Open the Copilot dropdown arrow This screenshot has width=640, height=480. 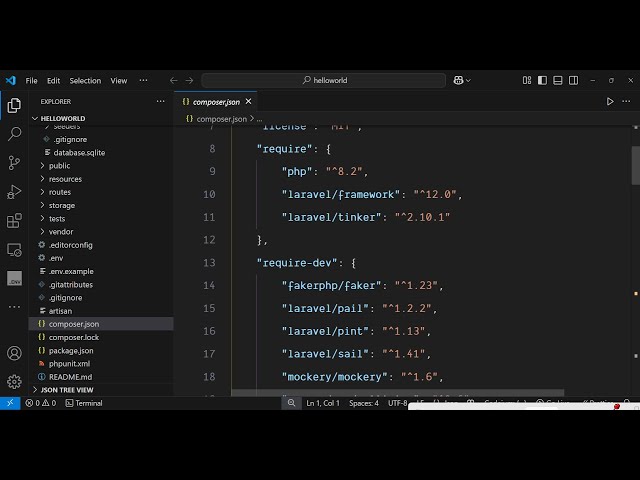click(x=469, y=80)
